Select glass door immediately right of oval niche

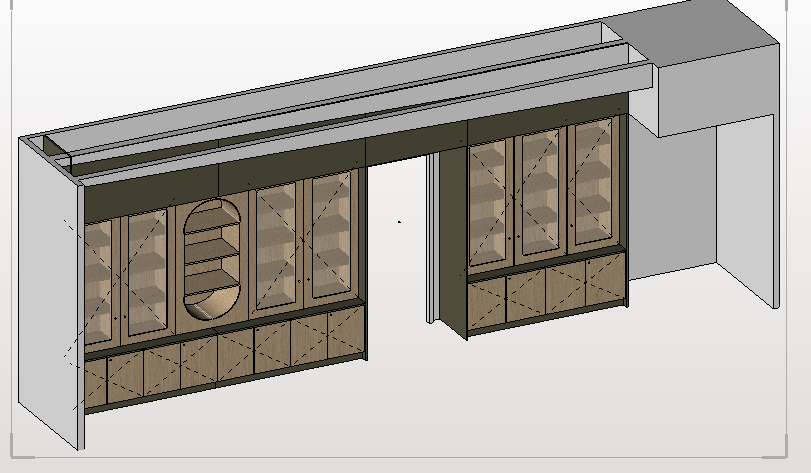pyautogui.click(x=274, y=247)
